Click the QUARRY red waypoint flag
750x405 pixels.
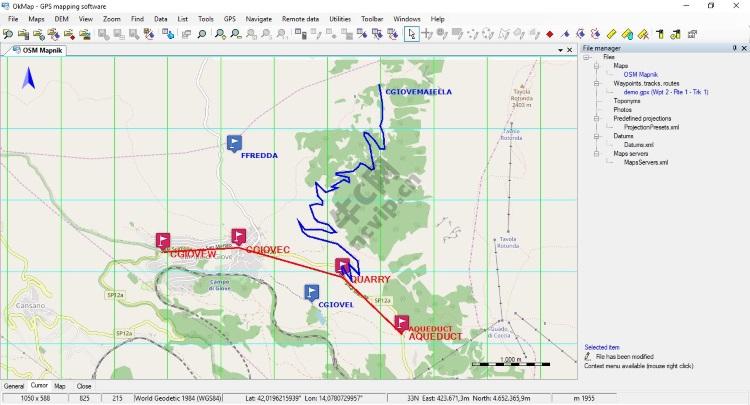[x=342, y=266]
